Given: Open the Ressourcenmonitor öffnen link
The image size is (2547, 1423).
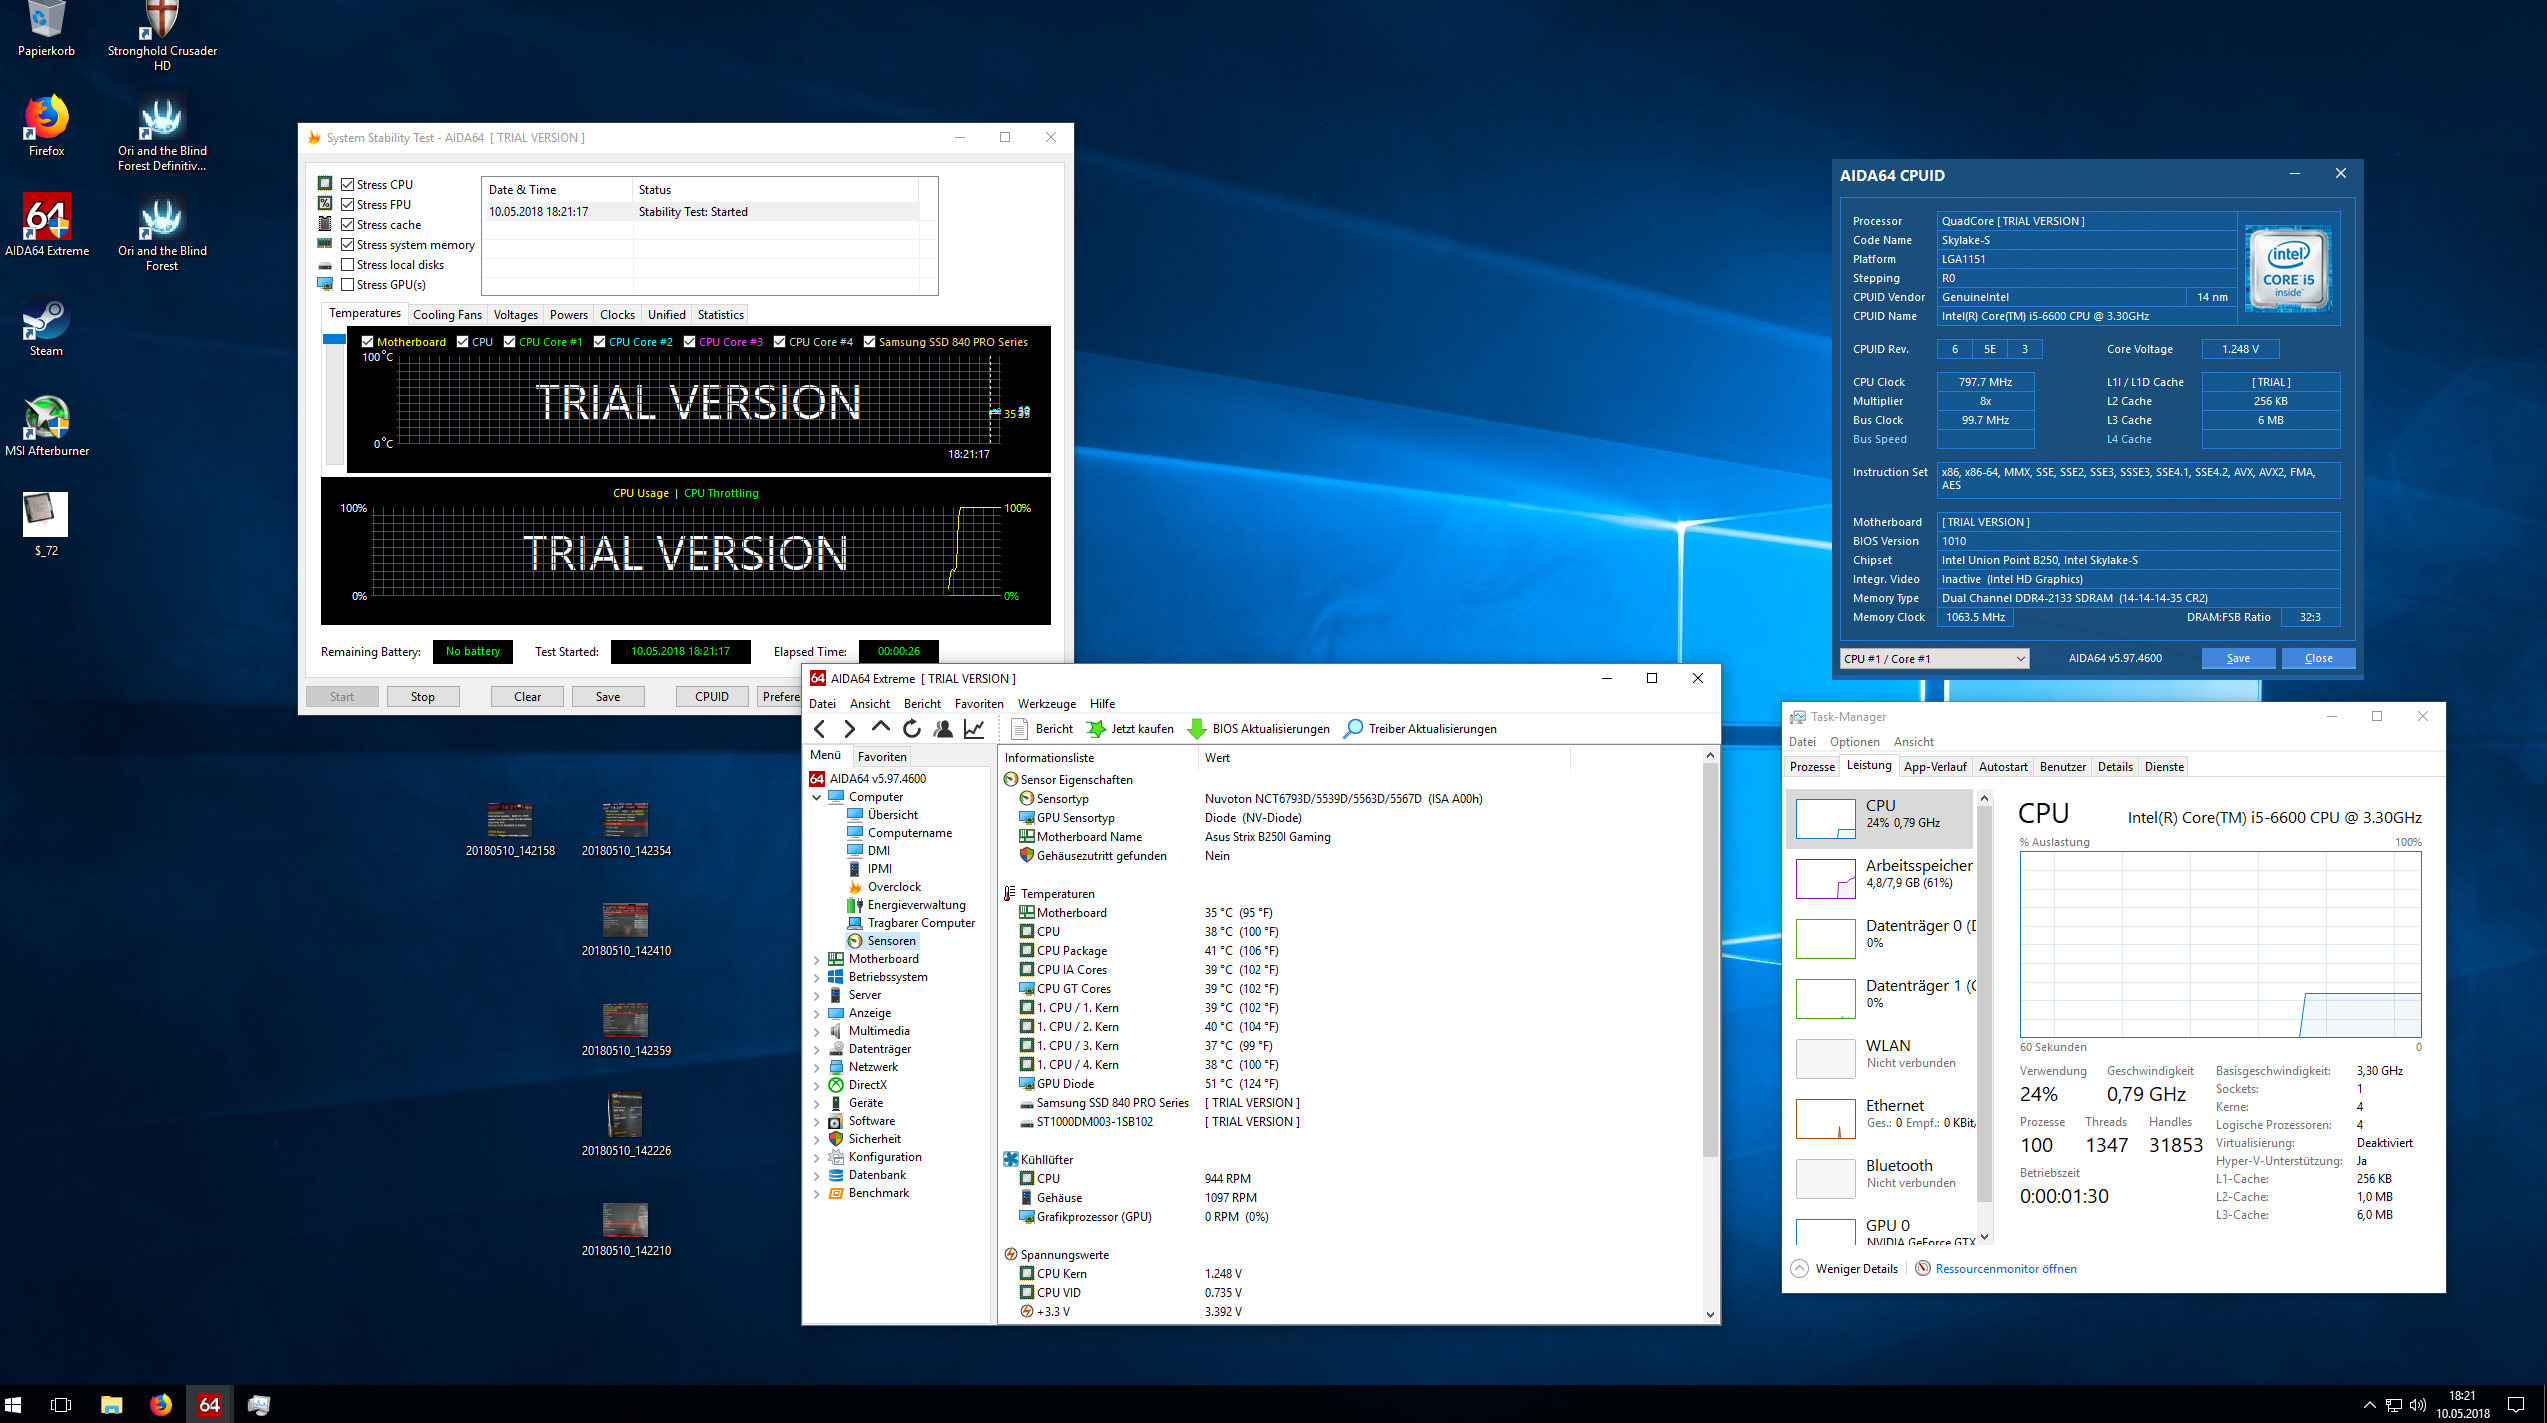Looking at the screenshot, I should point(2005,1268).
